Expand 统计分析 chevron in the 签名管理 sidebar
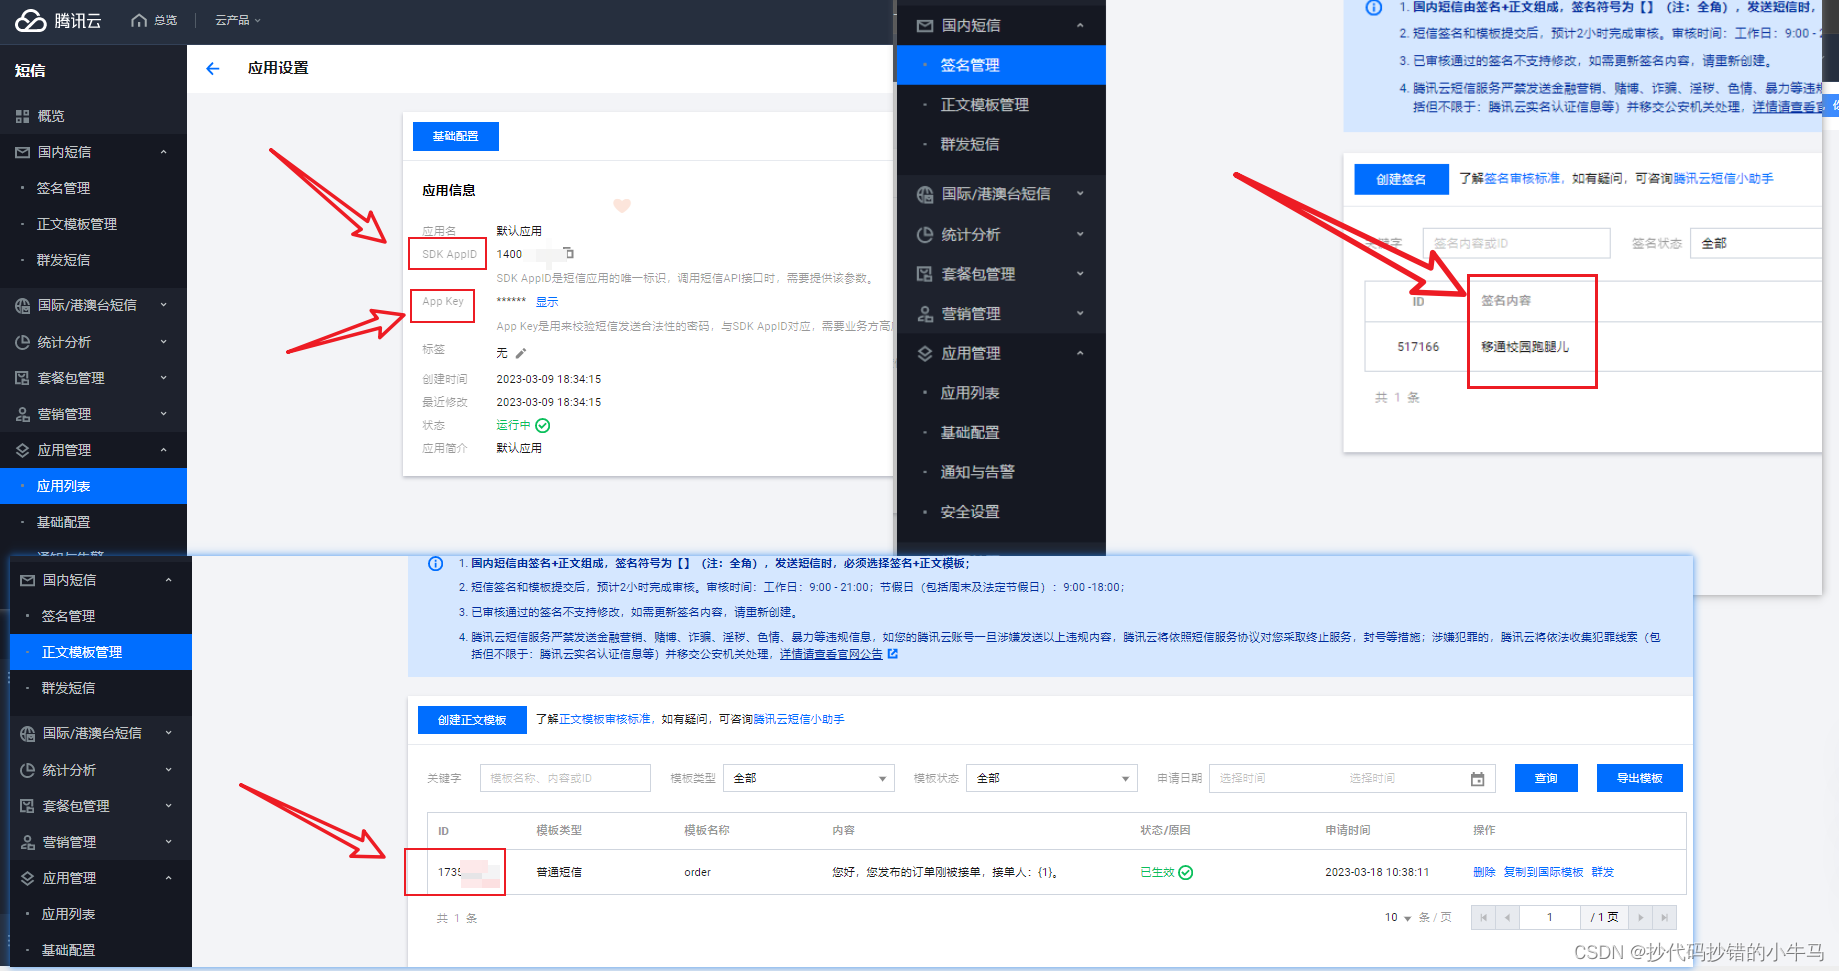 coord(1080,234)
